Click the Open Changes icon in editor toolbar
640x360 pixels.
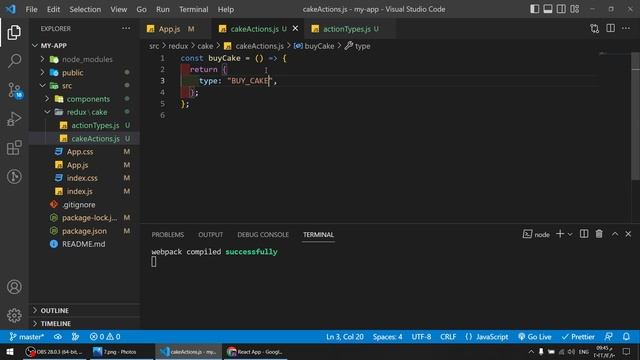point(594,28)
